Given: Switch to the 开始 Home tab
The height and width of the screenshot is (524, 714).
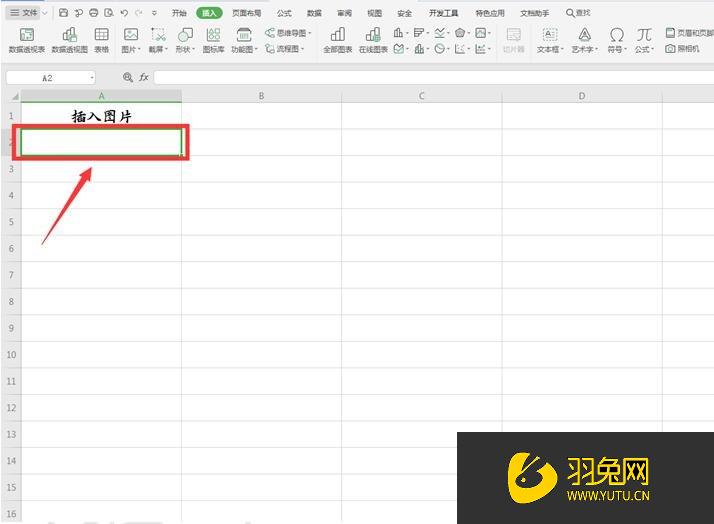Looking at the screenshot, I should 179,13.
